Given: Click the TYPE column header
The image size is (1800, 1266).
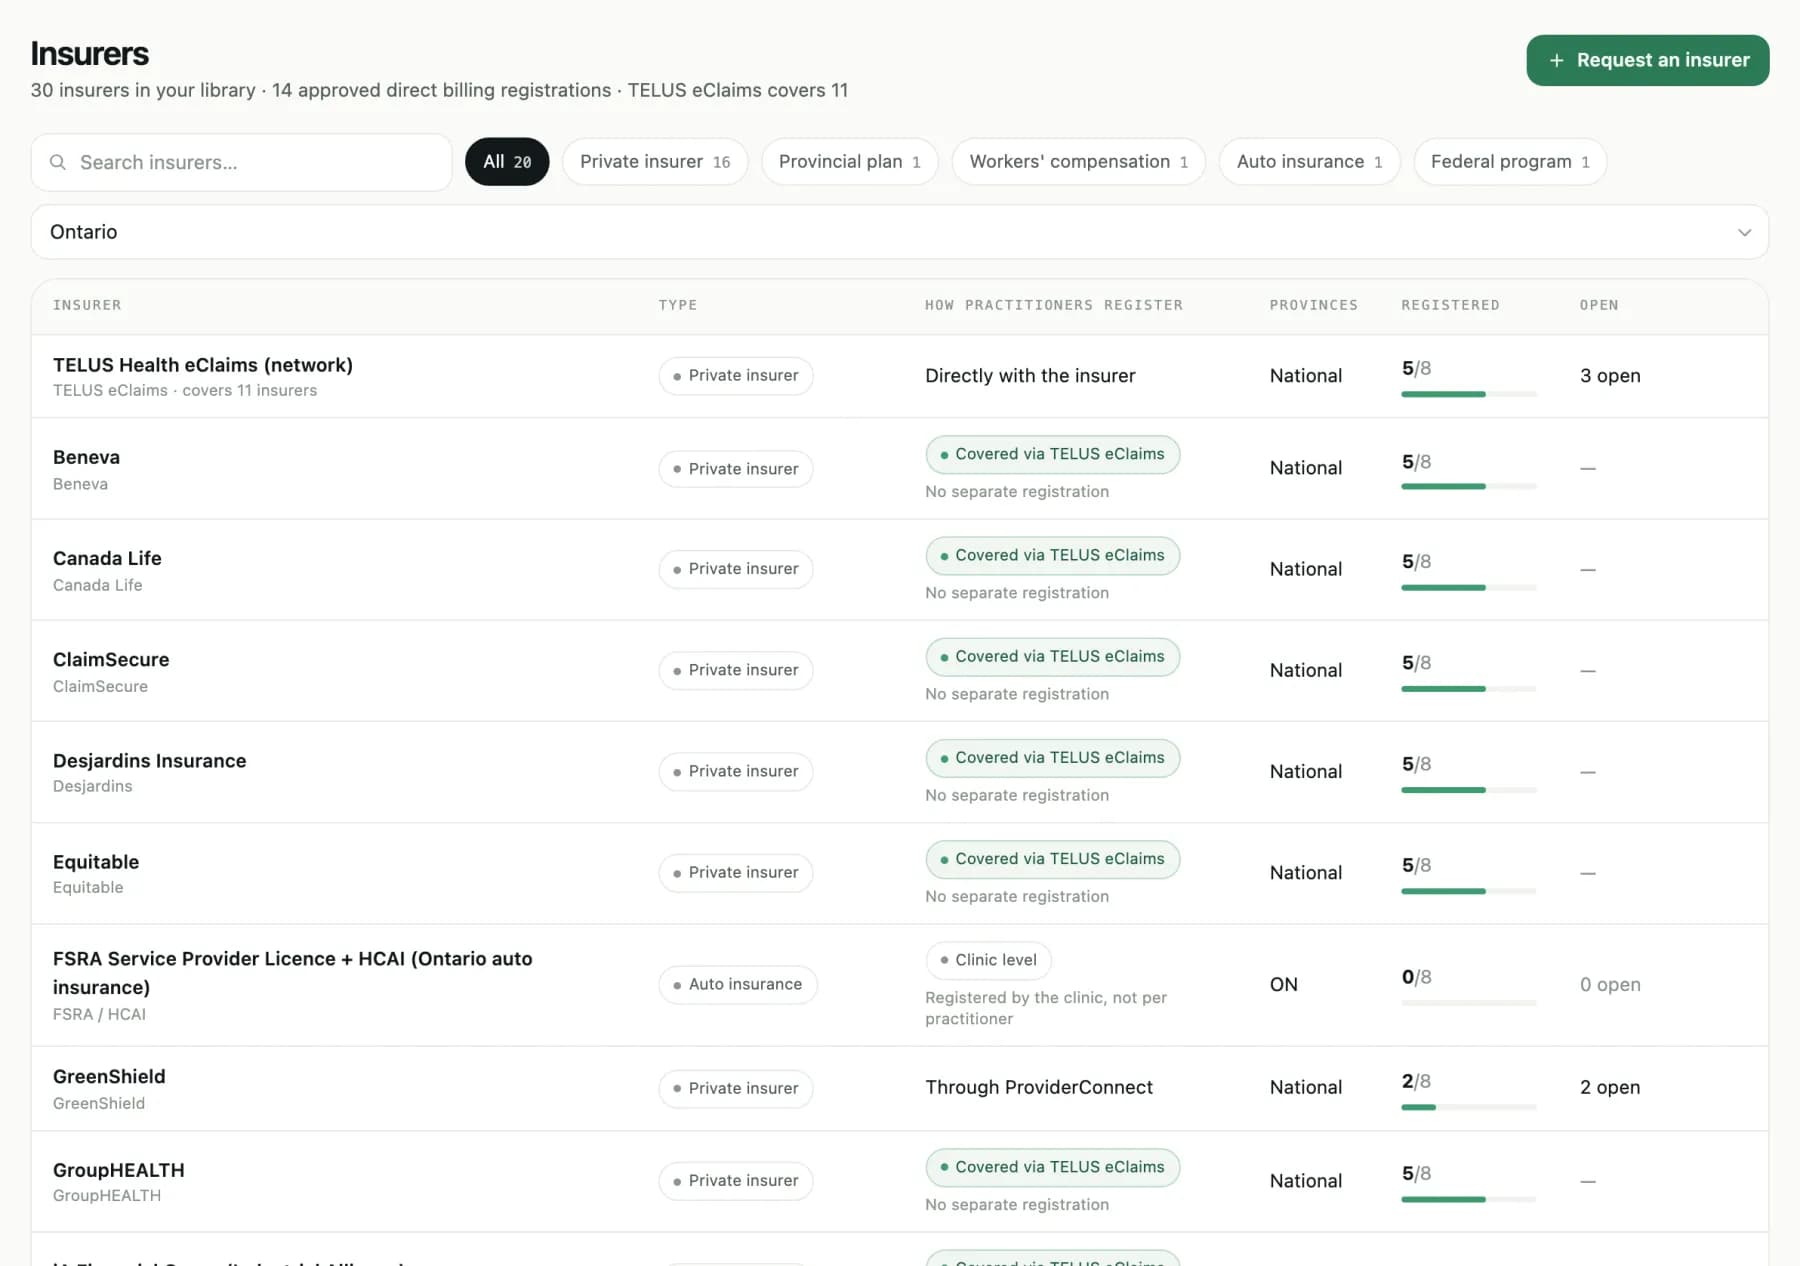Looking at the screenshot, I should 677,305.
